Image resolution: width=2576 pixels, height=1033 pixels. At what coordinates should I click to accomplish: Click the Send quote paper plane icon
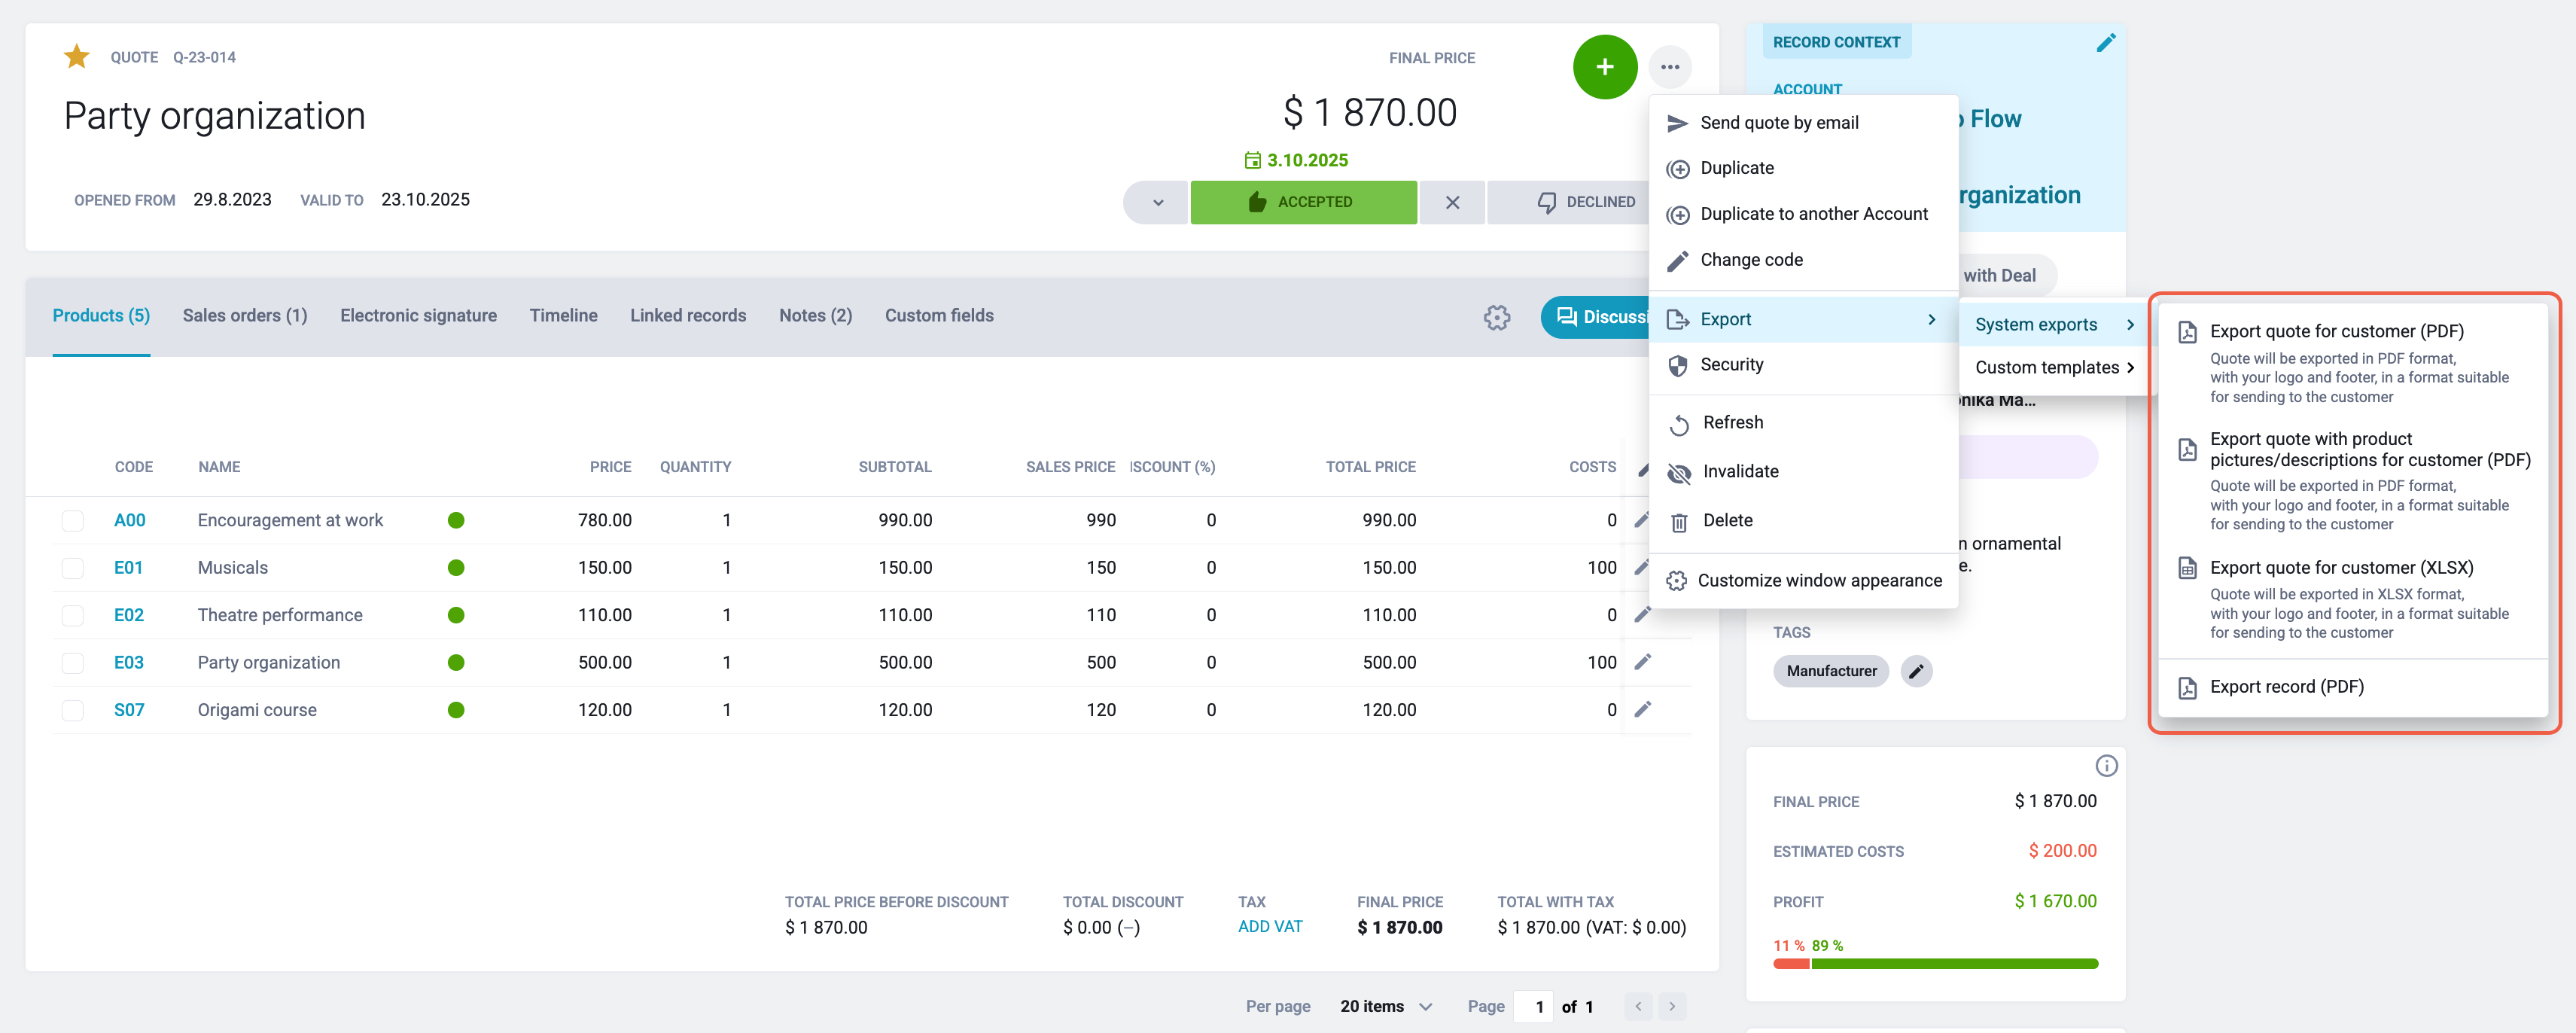coord(1678,123)
